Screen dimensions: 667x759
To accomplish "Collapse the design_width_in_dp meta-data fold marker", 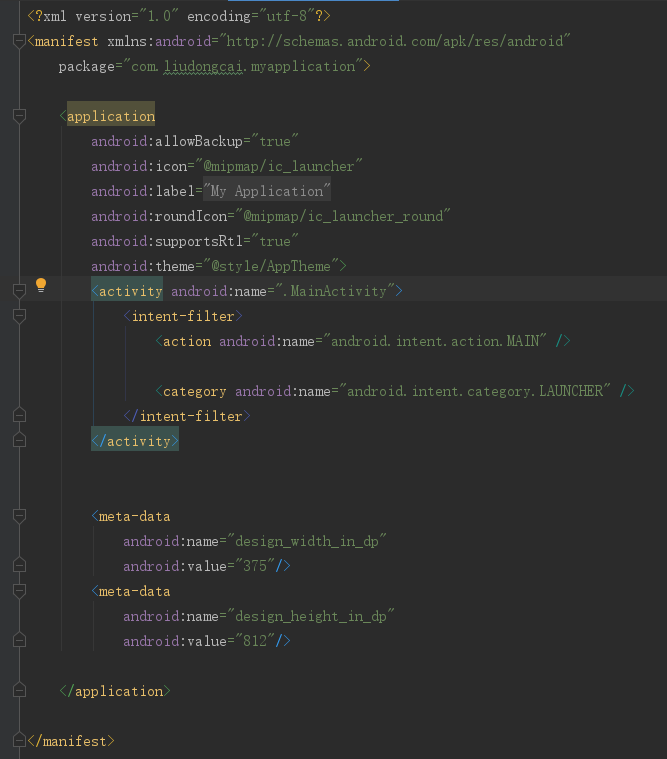I will tap(19, 516).
